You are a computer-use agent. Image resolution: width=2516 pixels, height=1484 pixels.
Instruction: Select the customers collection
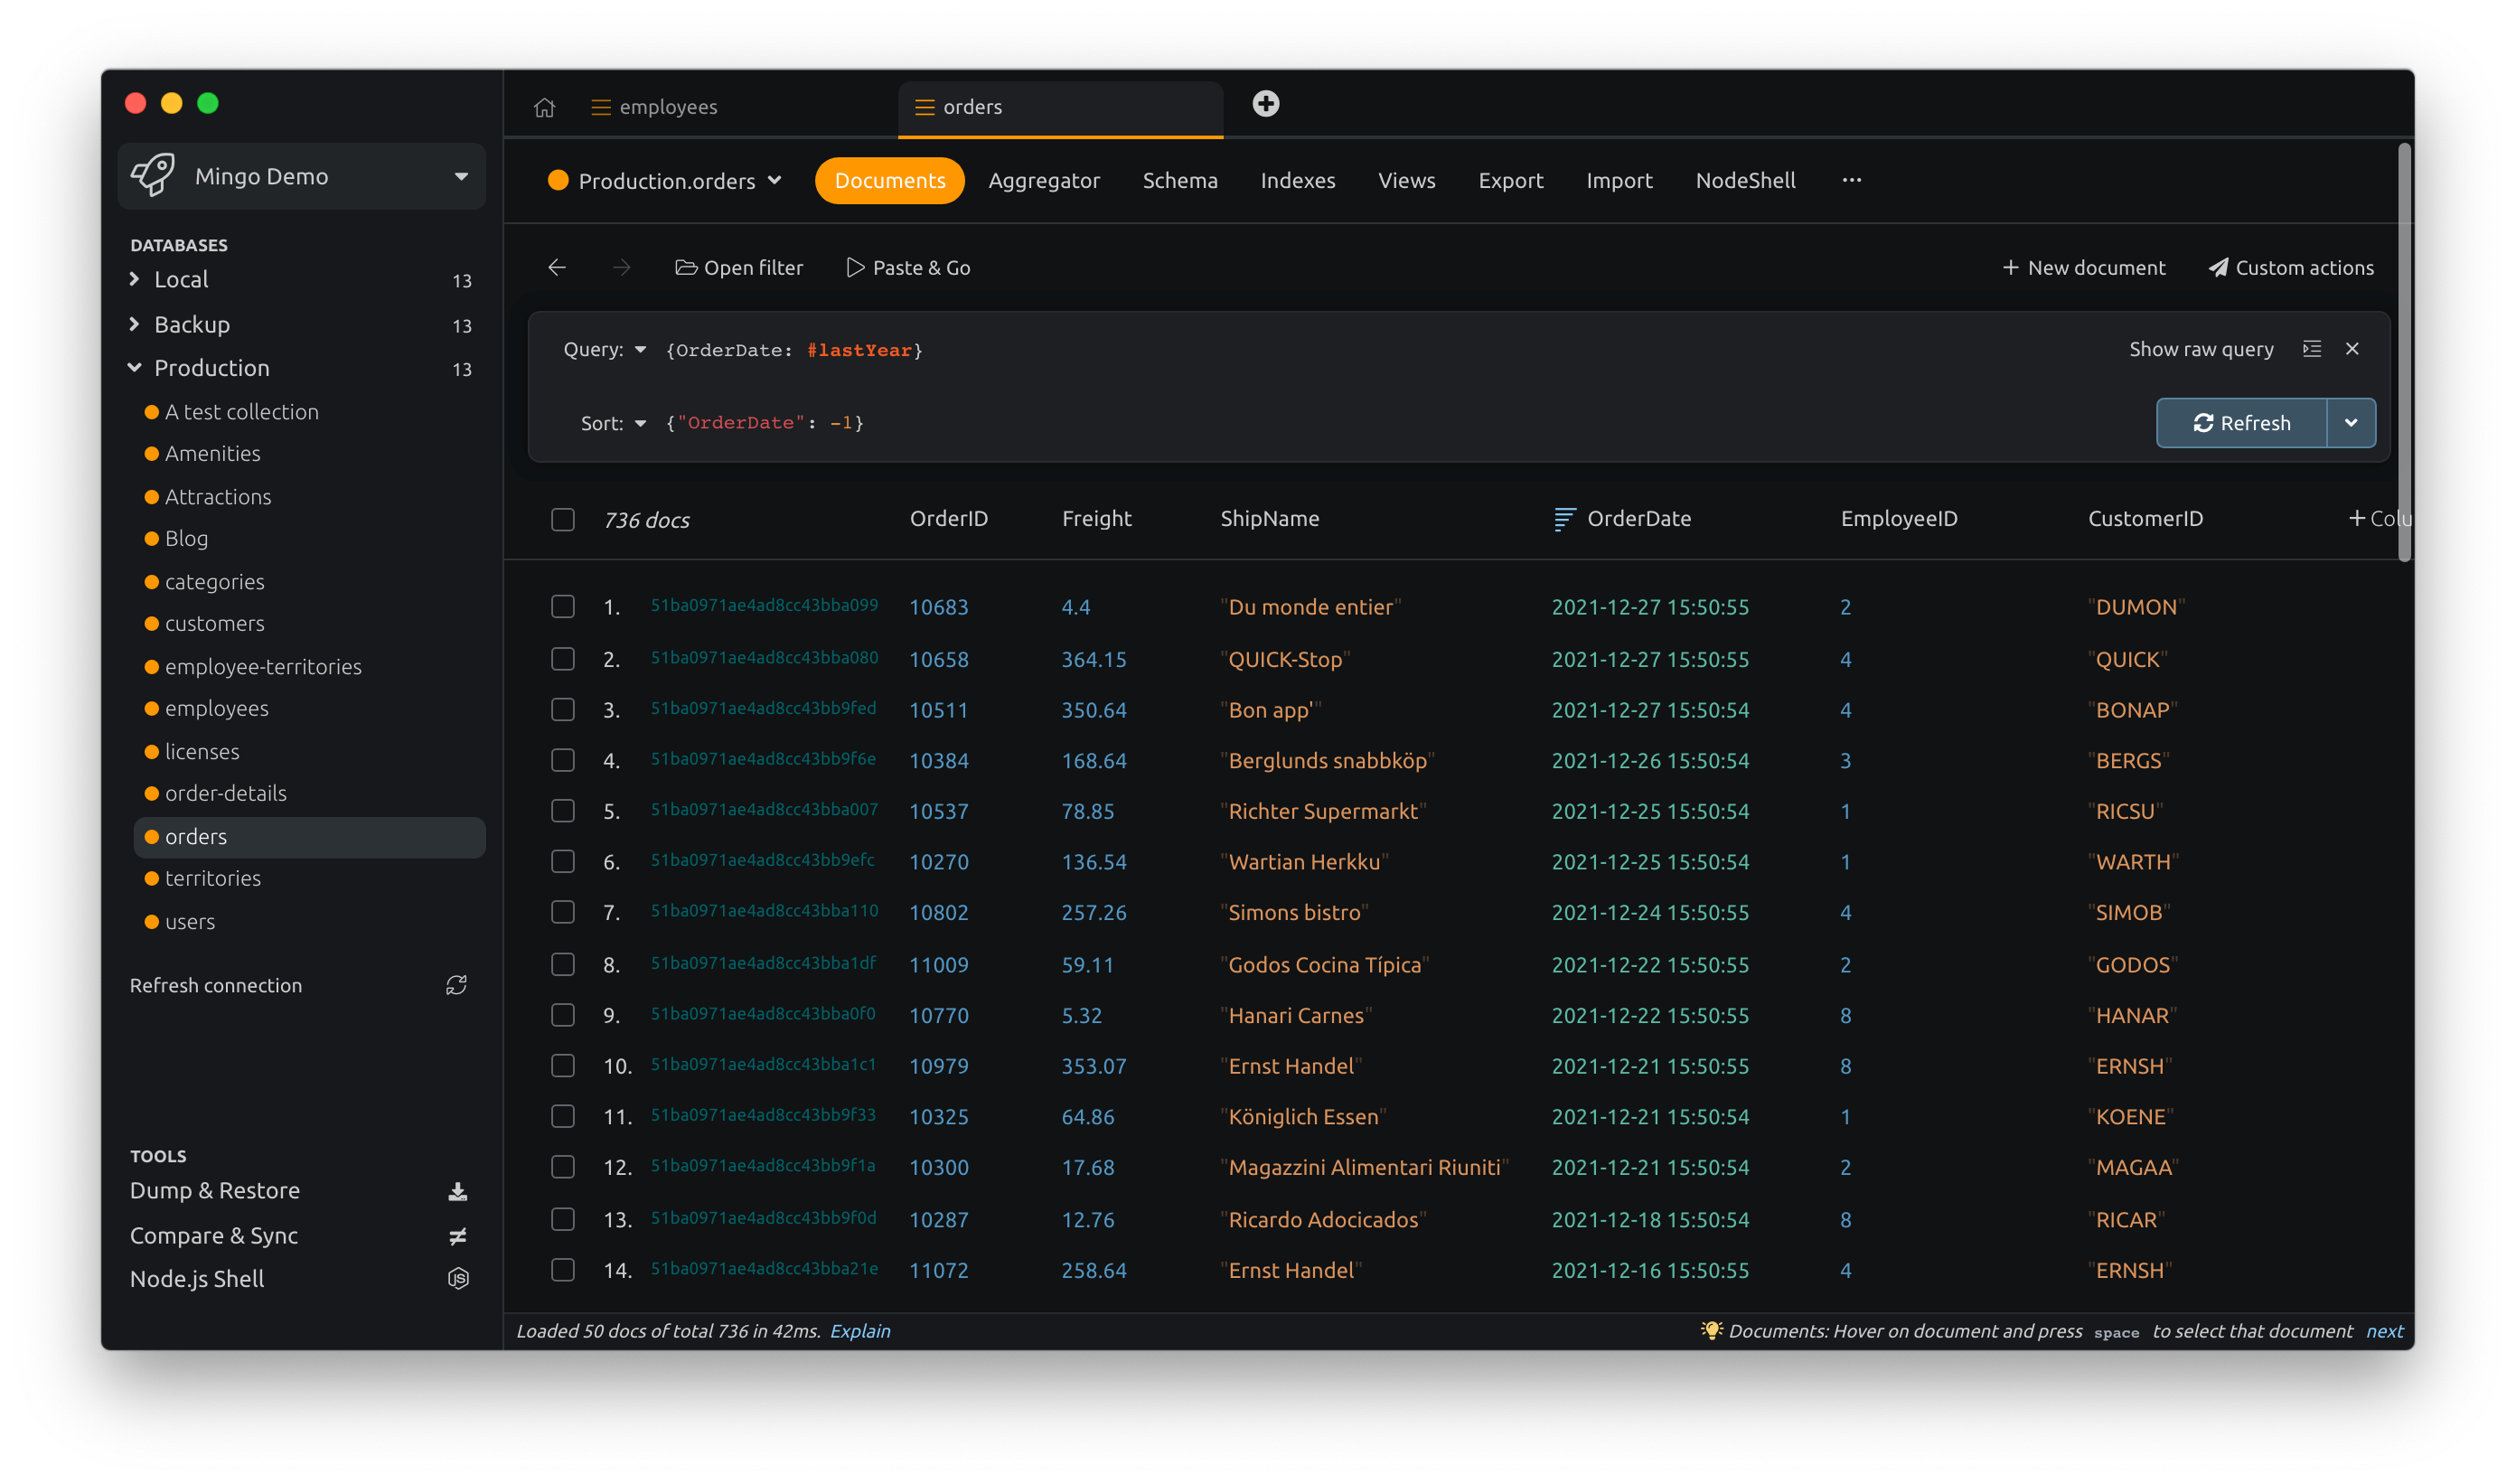click(x=215, y=623)
